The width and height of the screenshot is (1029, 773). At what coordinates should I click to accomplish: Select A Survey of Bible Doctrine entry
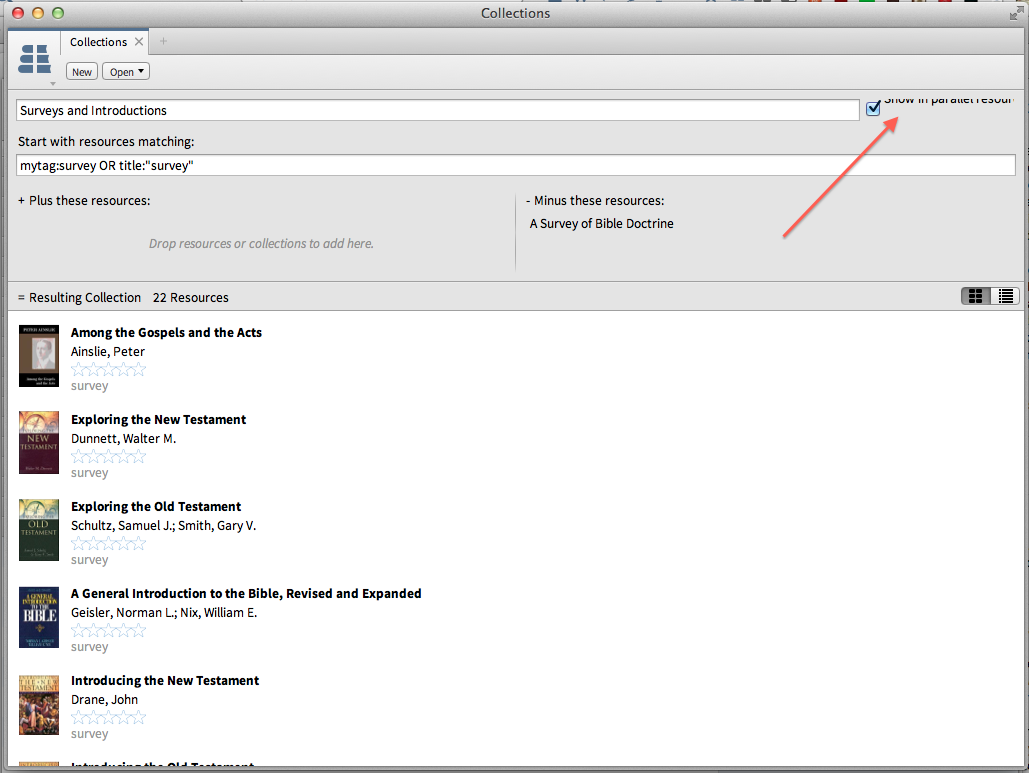602,224
